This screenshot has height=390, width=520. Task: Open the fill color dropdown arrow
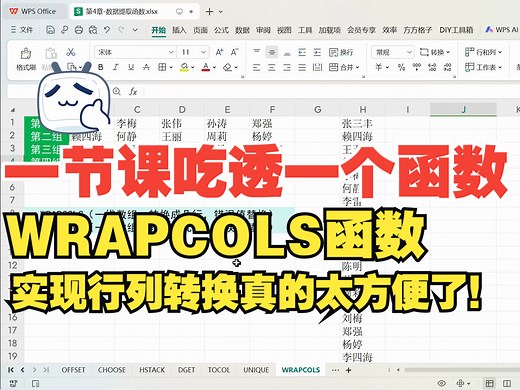point(193,67)
